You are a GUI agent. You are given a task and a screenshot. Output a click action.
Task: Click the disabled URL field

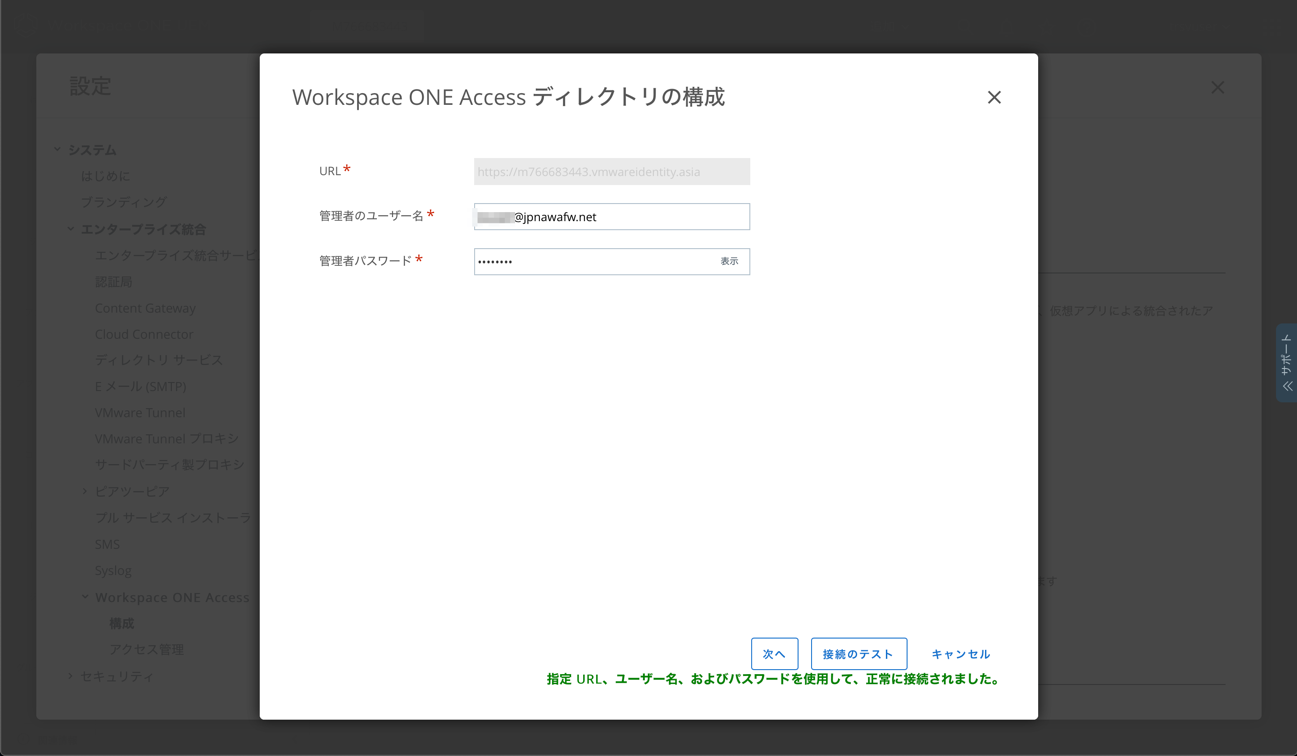point(612,171)
